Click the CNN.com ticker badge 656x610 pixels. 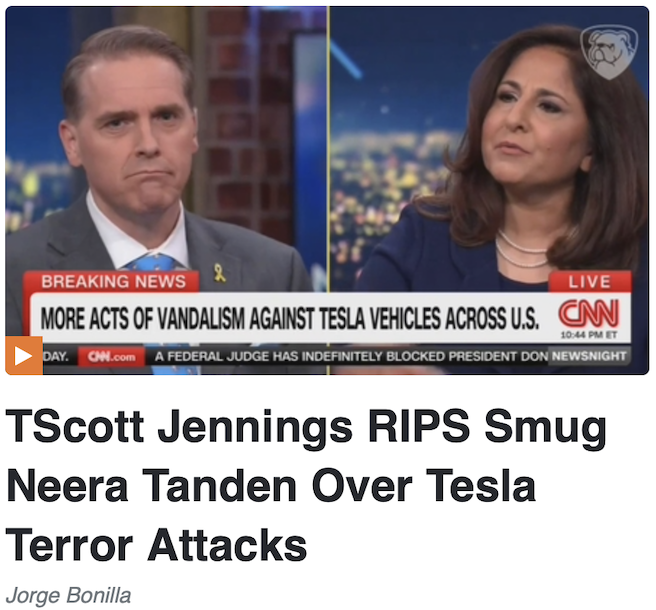pyautogui.click(x=112, y=357)
